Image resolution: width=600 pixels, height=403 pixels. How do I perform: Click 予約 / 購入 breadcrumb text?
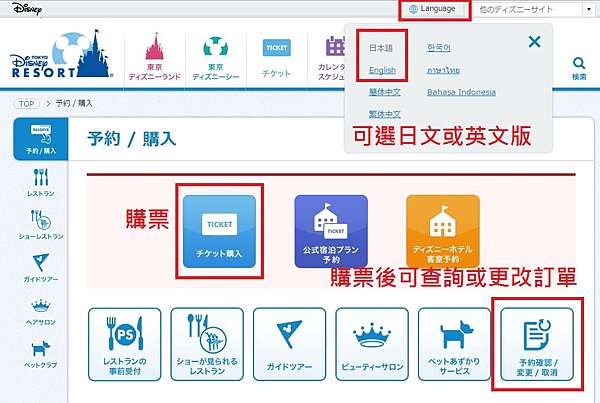[x=74, y=103]
